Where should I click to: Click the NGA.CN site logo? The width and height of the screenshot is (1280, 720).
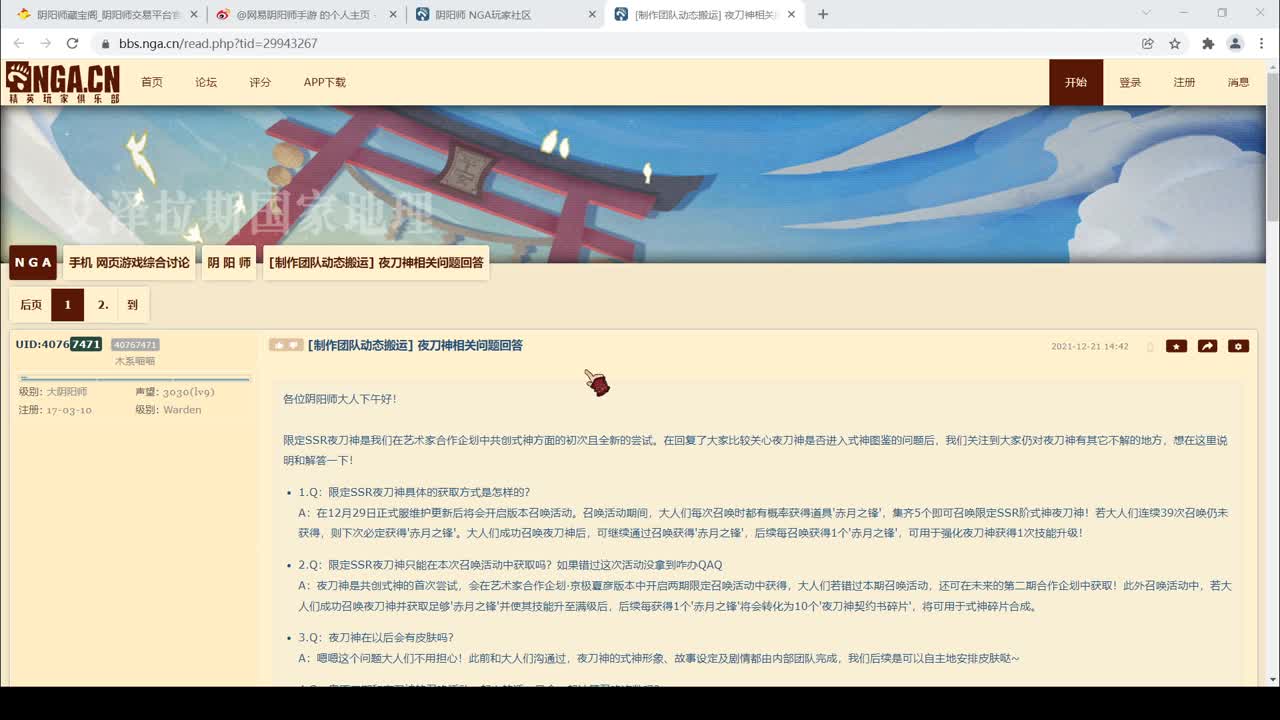click(62, 82)
